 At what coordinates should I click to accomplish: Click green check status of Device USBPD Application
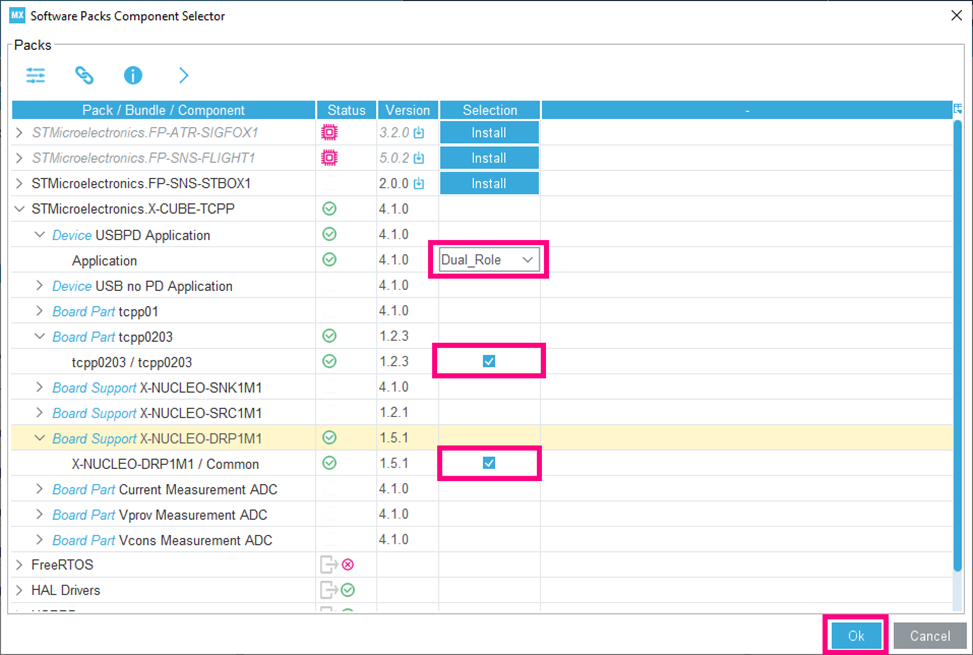click(330, 234)
